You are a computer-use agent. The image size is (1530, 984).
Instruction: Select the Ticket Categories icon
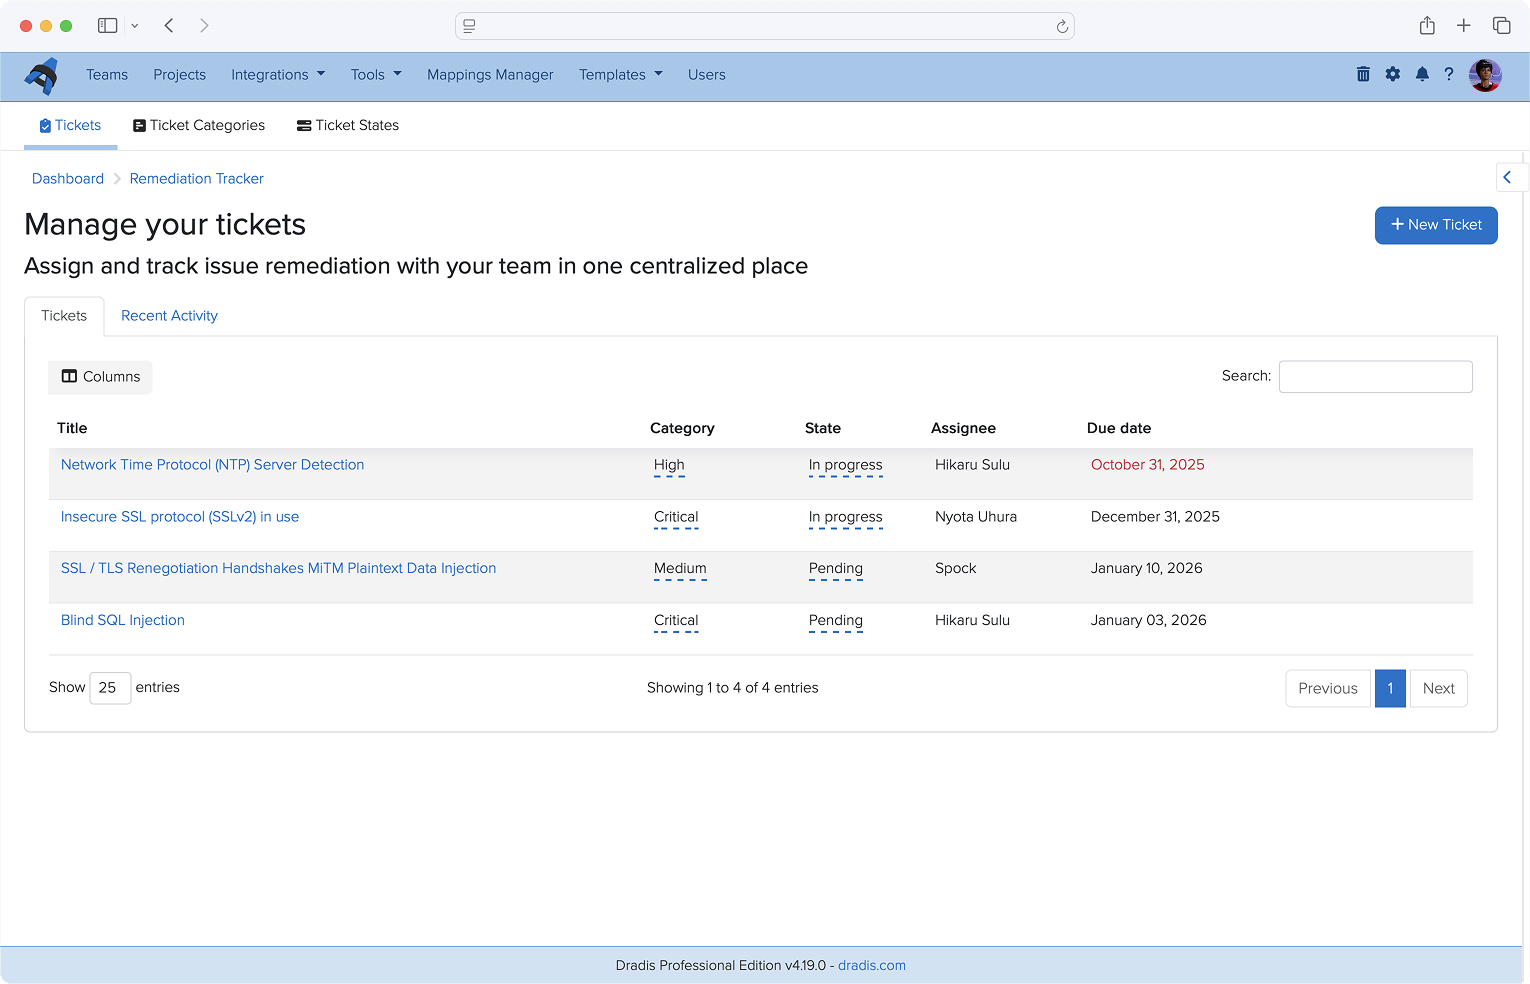pyautogui.click(x=138, y=125)
